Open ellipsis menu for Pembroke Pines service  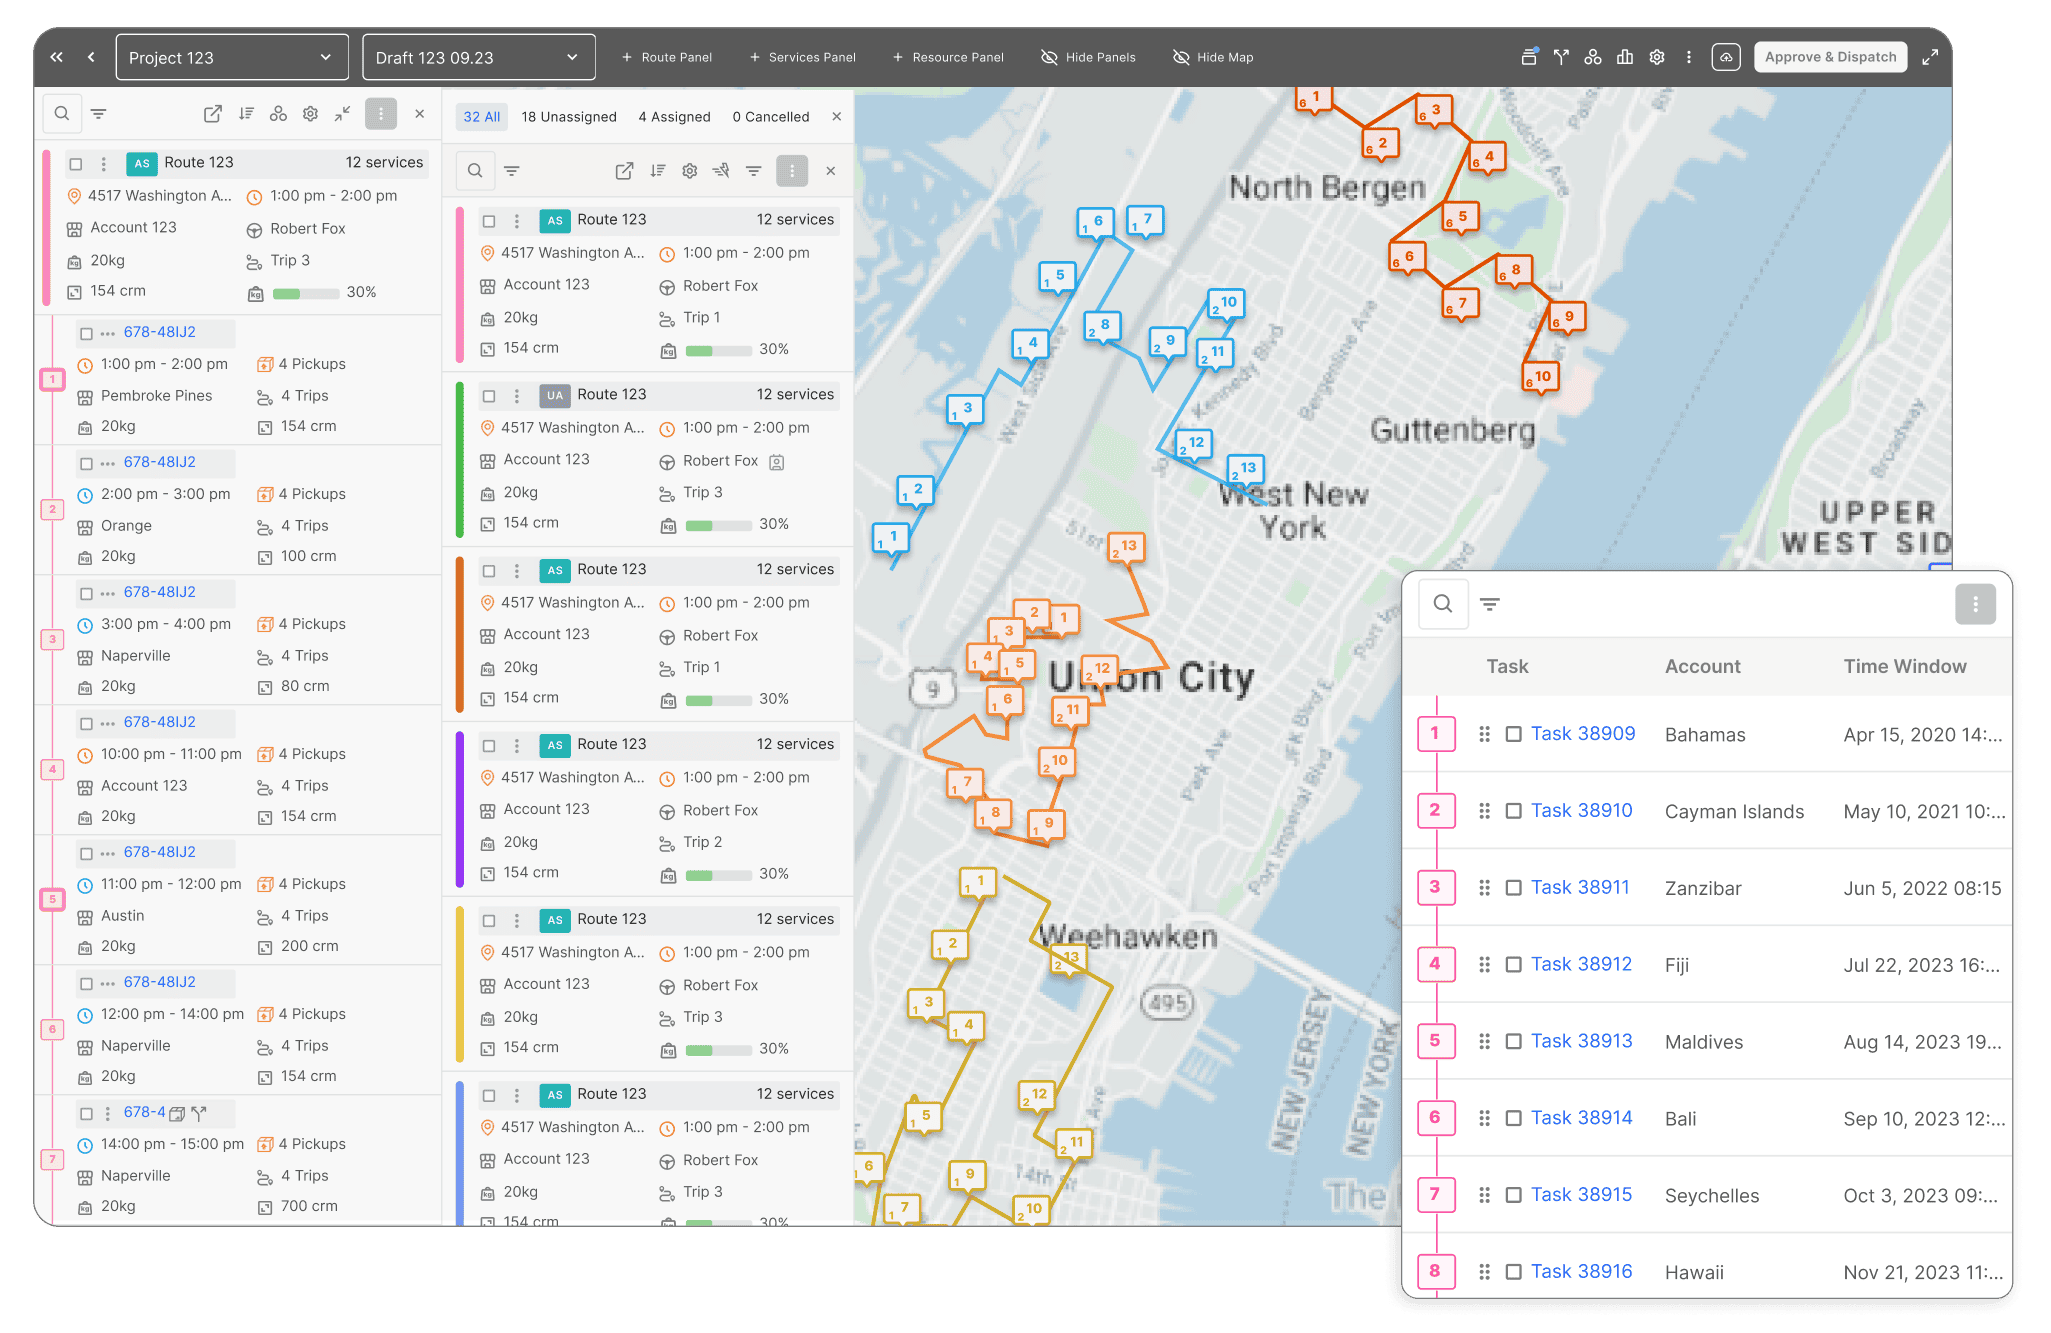pyautogui.click(x=108, y=333)
